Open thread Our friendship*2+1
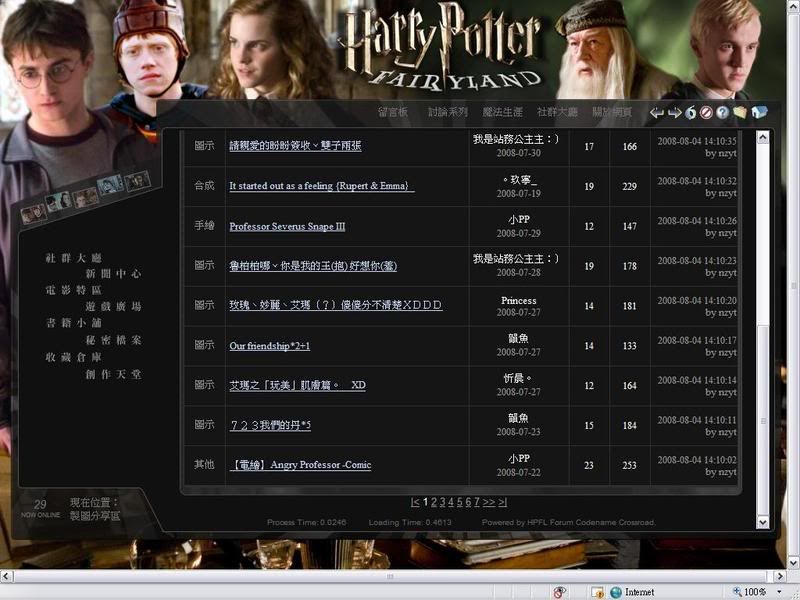This screenshot has width=800, height=600. pyautogui.click(x=269, y=346)
